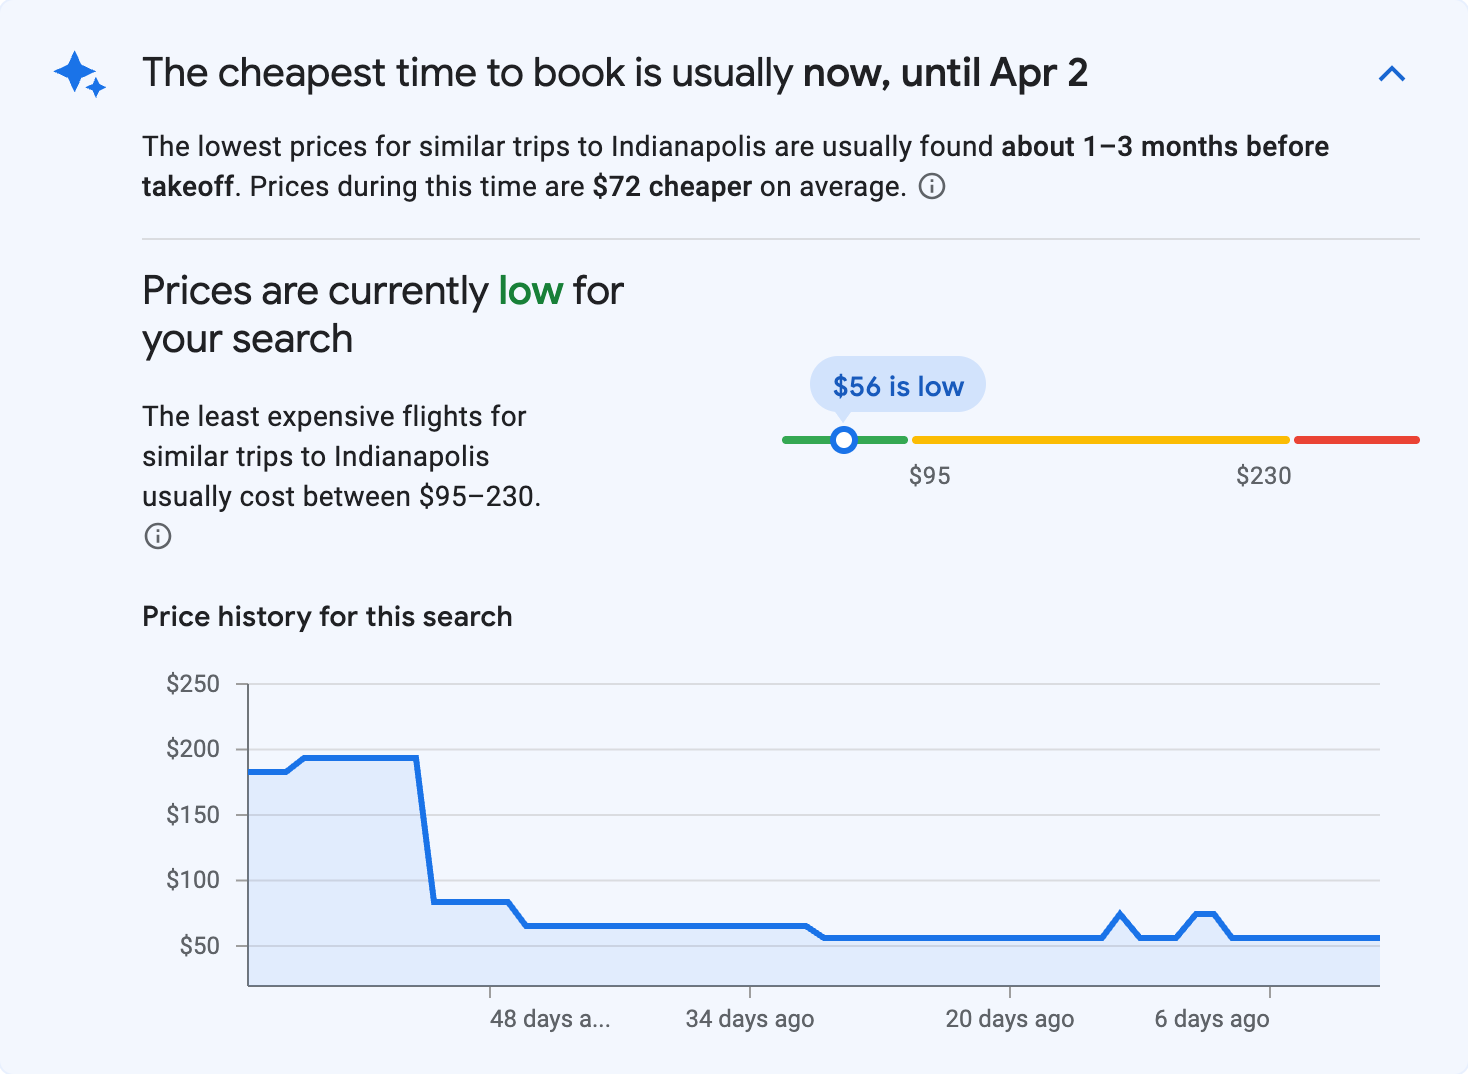
Task: Select the '6 days ago' axis label
Action: (x=1211, y=1018)
